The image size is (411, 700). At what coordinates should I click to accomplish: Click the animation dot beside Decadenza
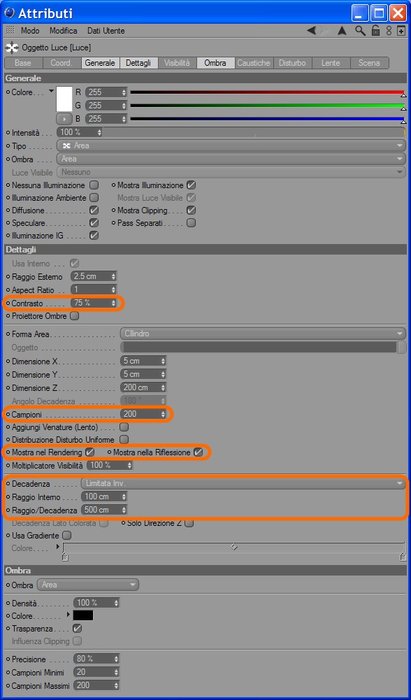click(x=8, y=483)
